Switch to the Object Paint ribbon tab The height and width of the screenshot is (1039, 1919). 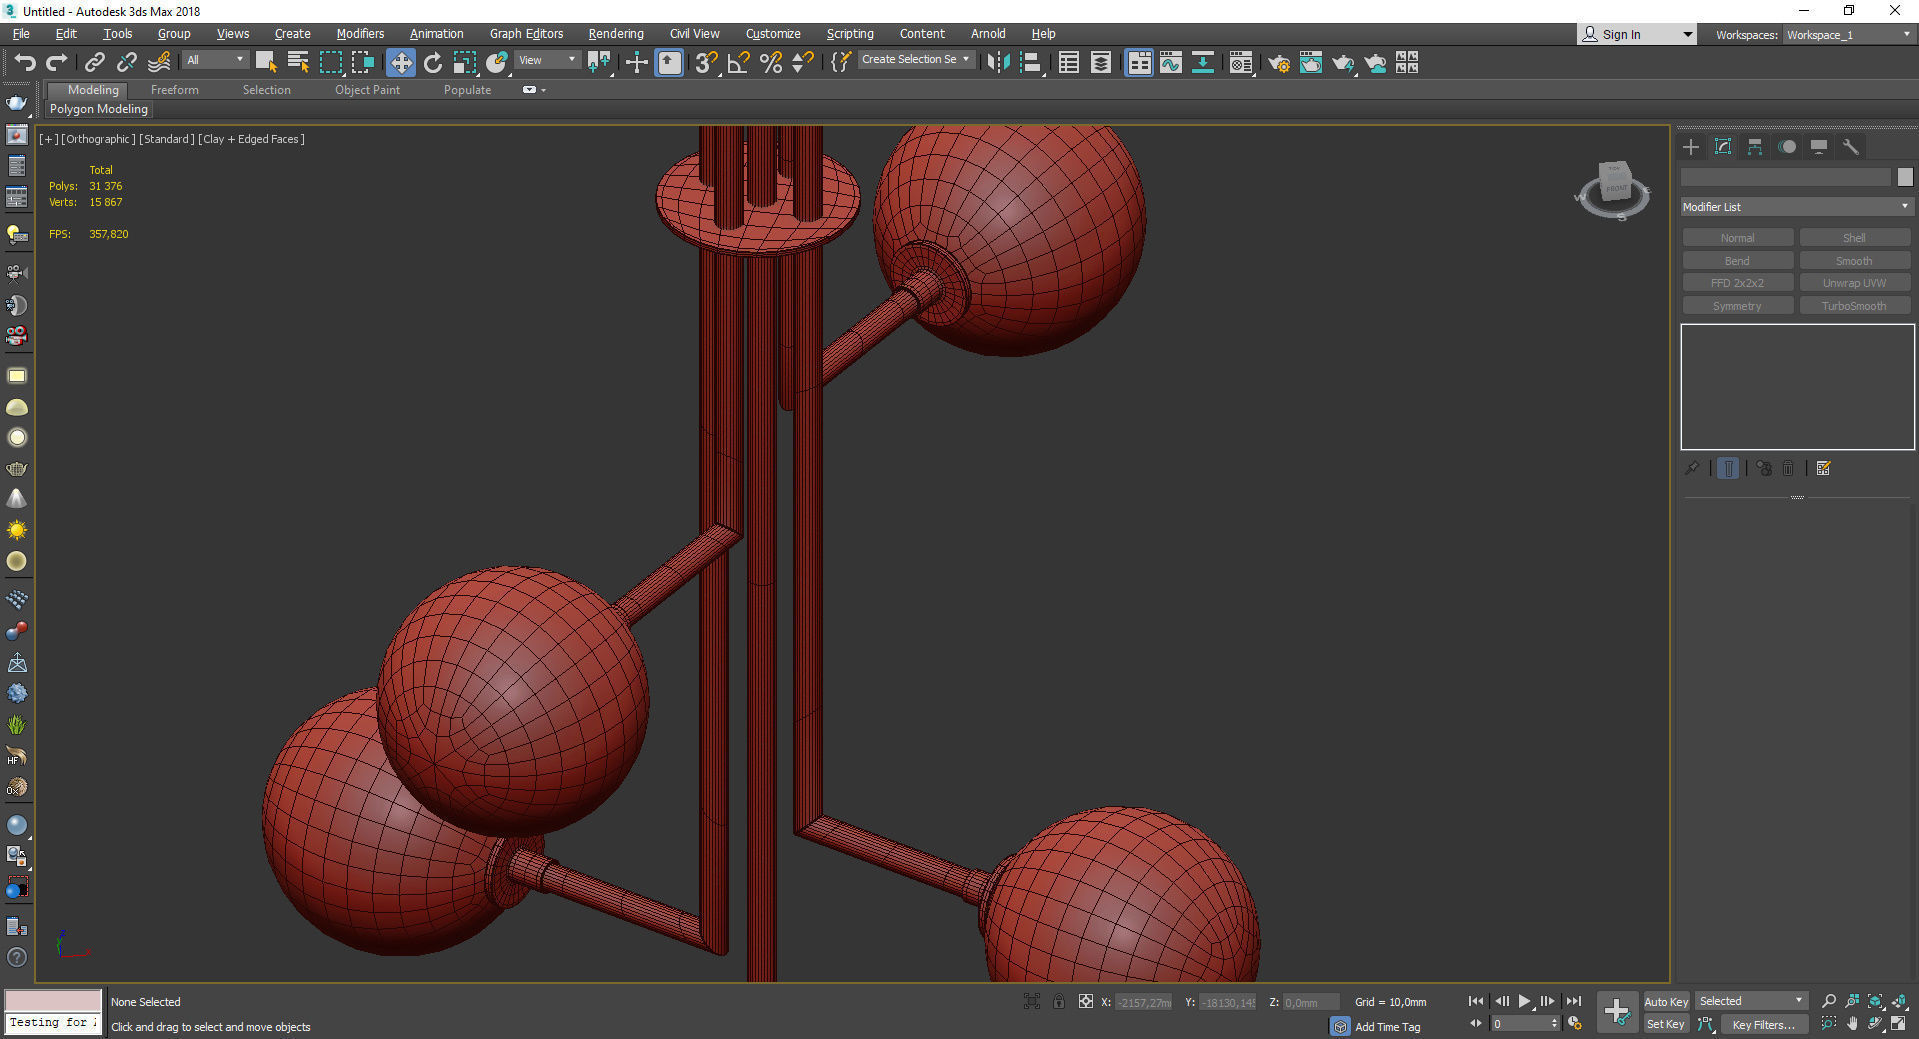pyautogui.click(x=367, y=90)
